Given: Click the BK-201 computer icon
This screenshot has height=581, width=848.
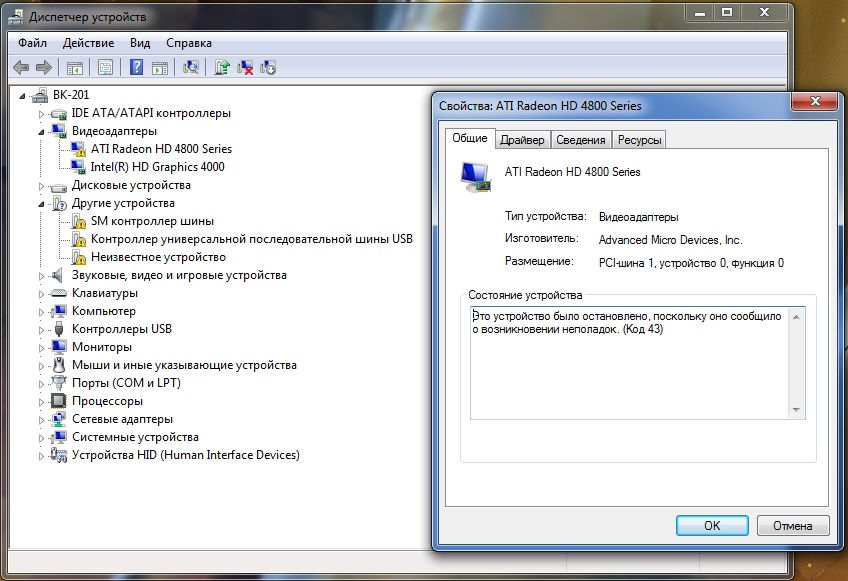Looking at the screenshot, I should 39,95.
